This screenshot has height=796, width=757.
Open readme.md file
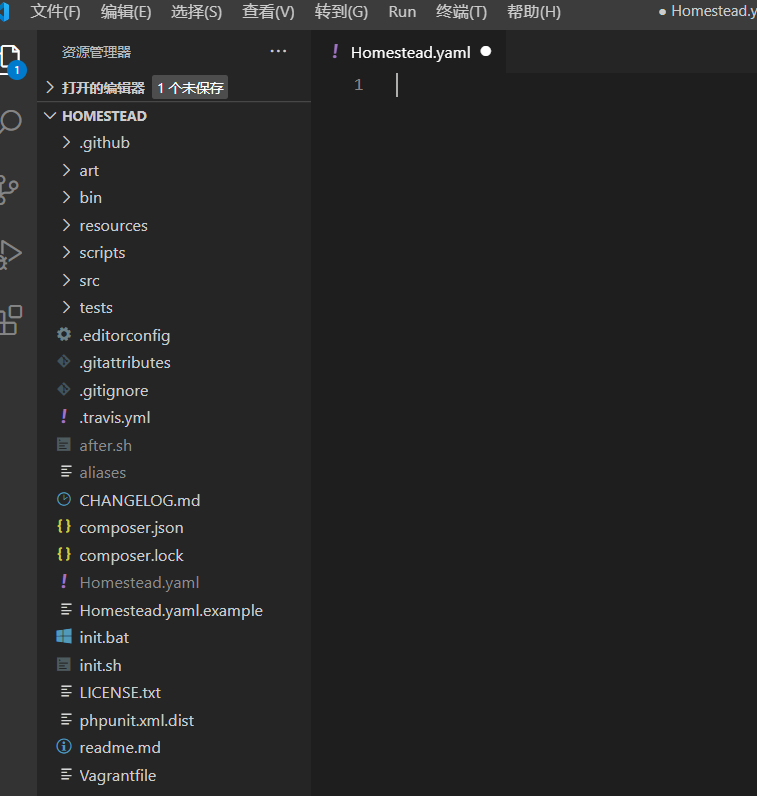[x=120, y=747]
